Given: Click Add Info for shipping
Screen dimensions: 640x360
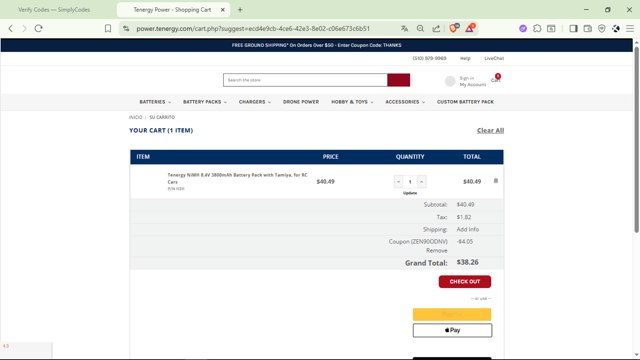Looking at the screenshot, I should [468, 229].
